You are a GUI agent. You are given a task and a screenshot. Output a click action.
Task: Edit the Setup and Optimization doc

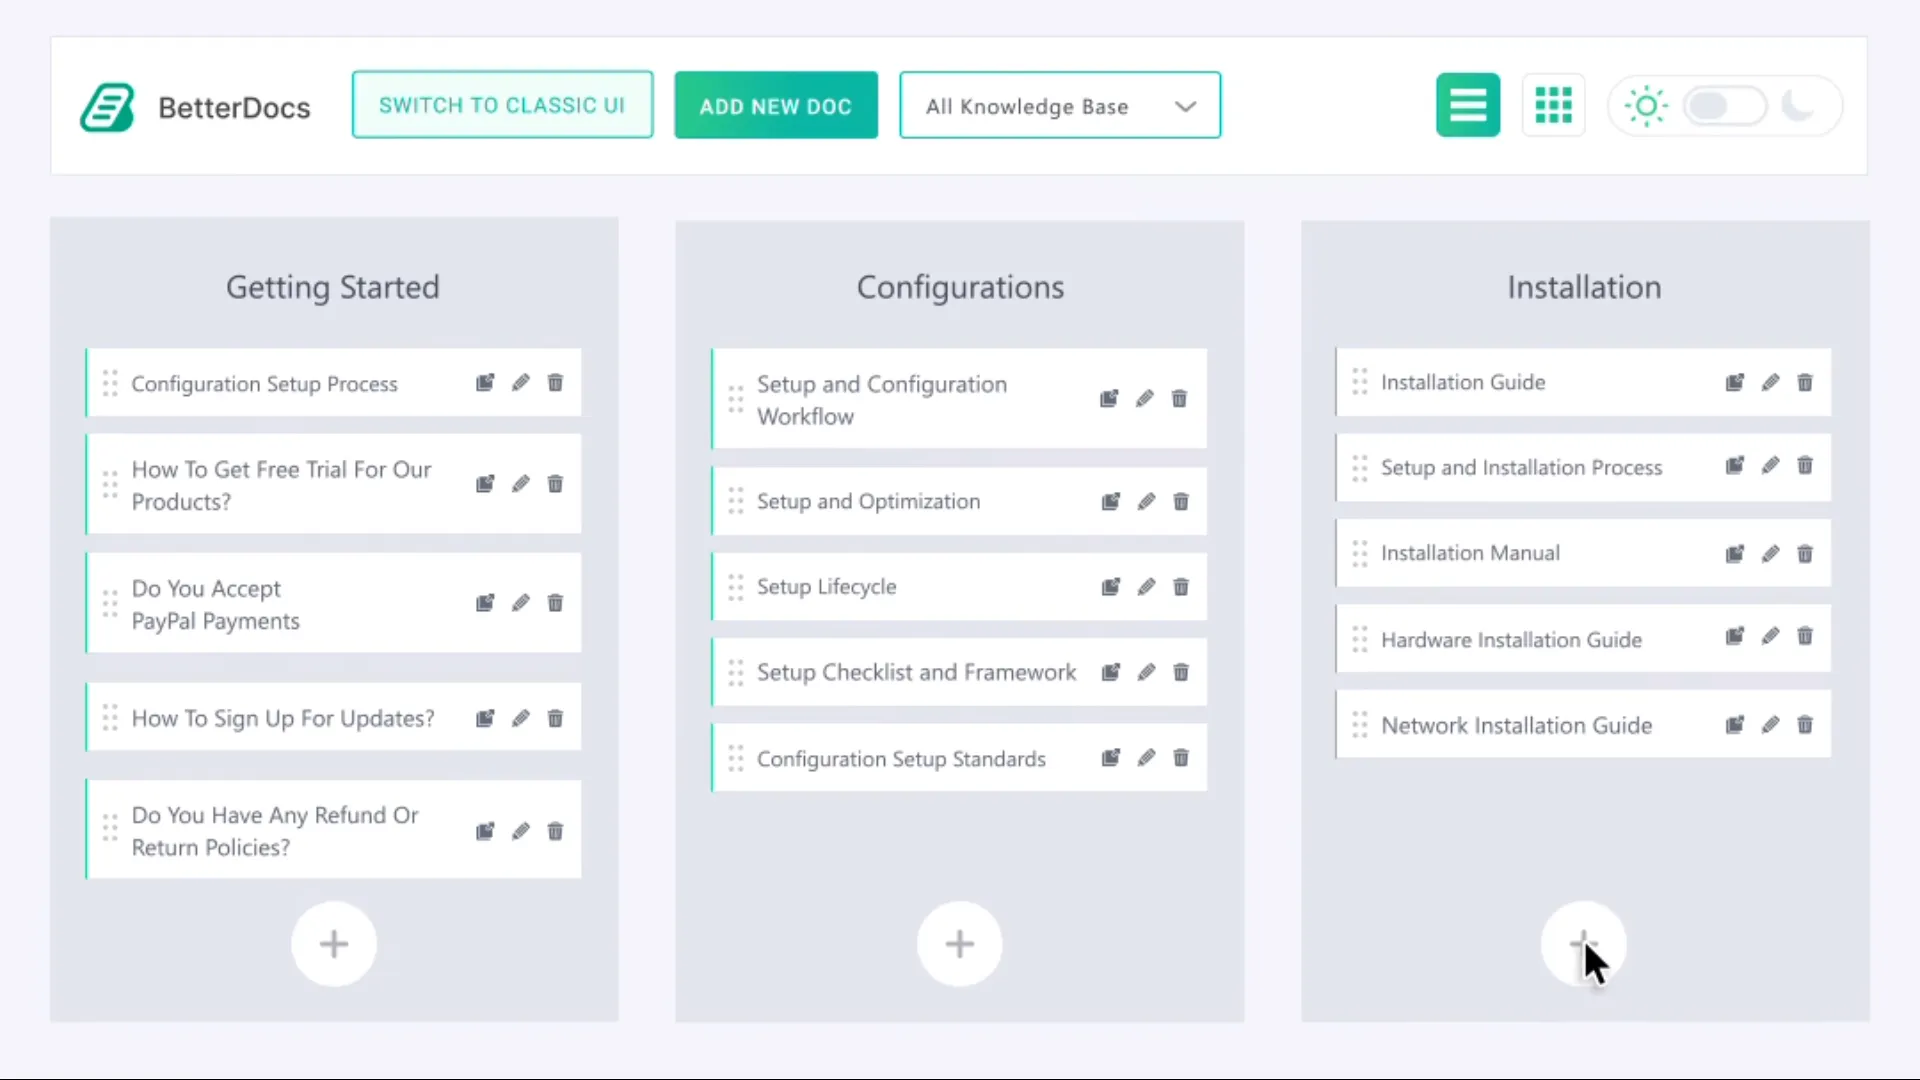point(1145,501)
